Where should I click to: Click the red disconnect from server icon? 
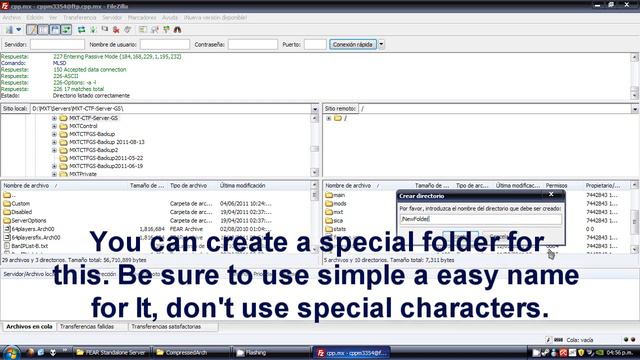click(x=116, y=29)
